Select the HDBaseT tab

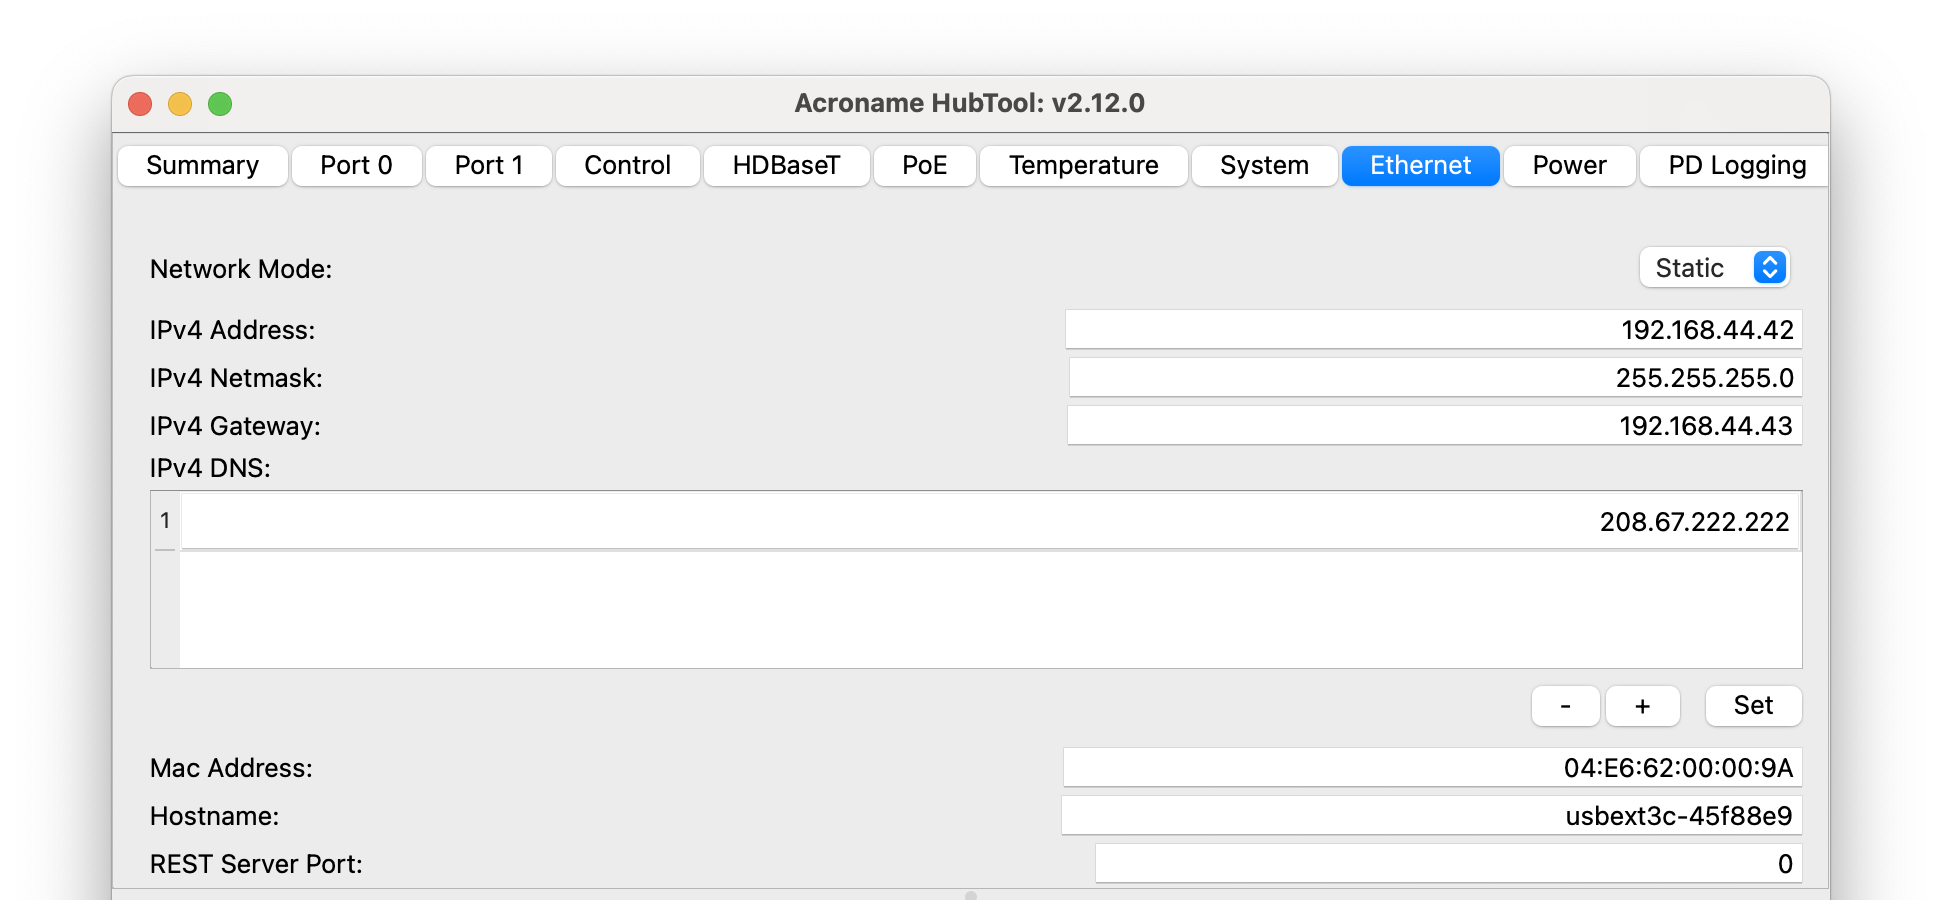pos(786,166)
